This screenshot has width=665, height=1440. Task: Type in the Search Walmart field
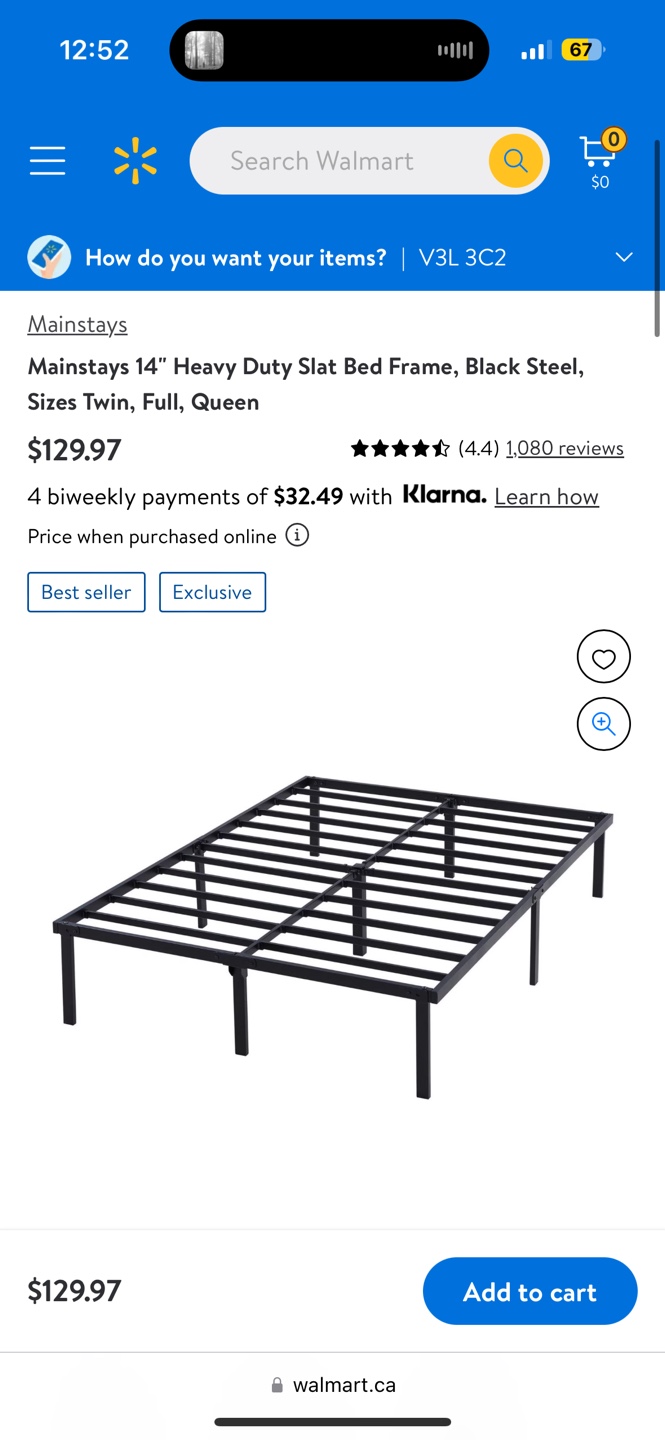(340, 161)
